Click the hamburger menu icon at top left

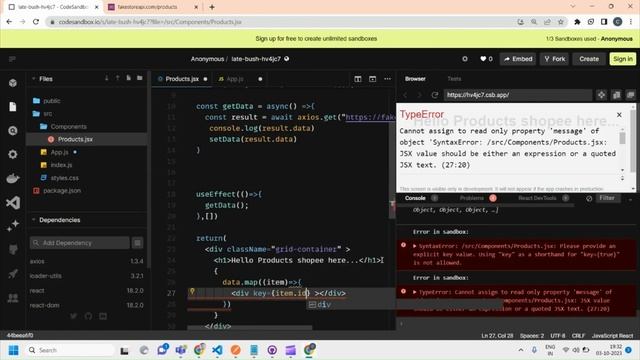pyautogui.click(x=12, y=59)
